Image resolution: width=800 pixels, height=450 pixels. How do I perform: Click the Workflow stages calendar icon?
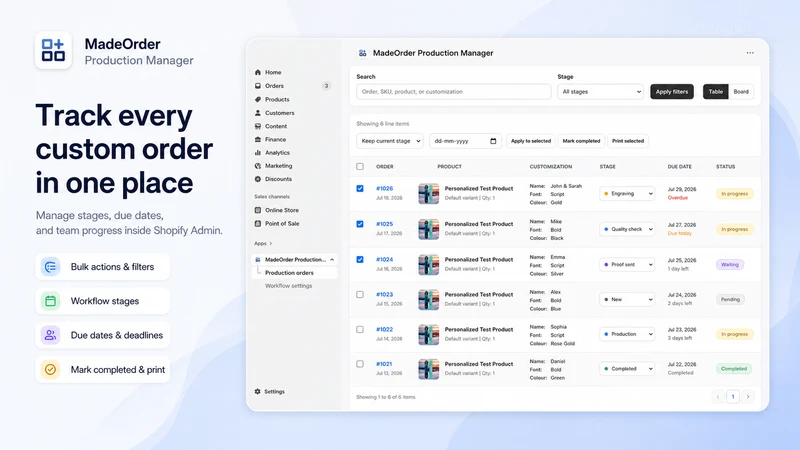click(51, 301)
